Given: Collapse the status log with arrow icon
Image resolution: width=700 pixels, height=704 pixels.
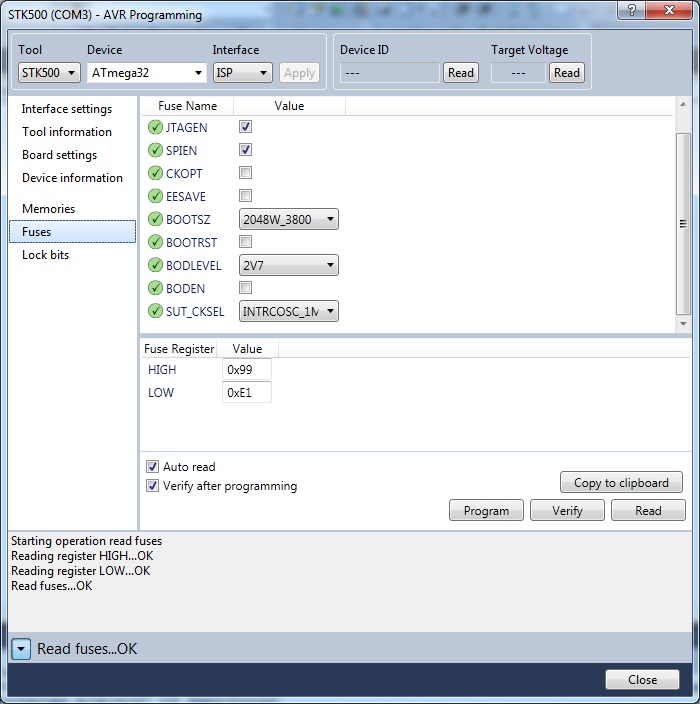Looking at the screenshot, I should (21, 649).
